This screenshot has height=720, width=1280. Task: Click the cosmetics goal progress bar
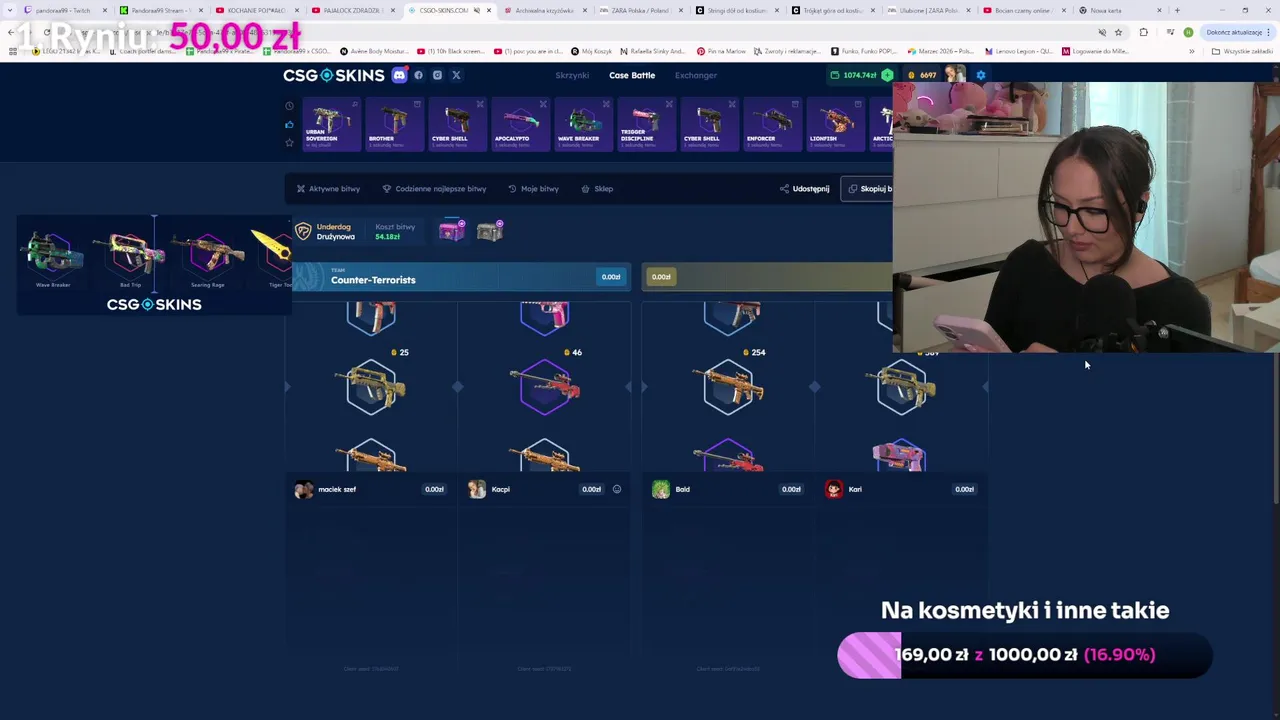tap(1024, 655)
